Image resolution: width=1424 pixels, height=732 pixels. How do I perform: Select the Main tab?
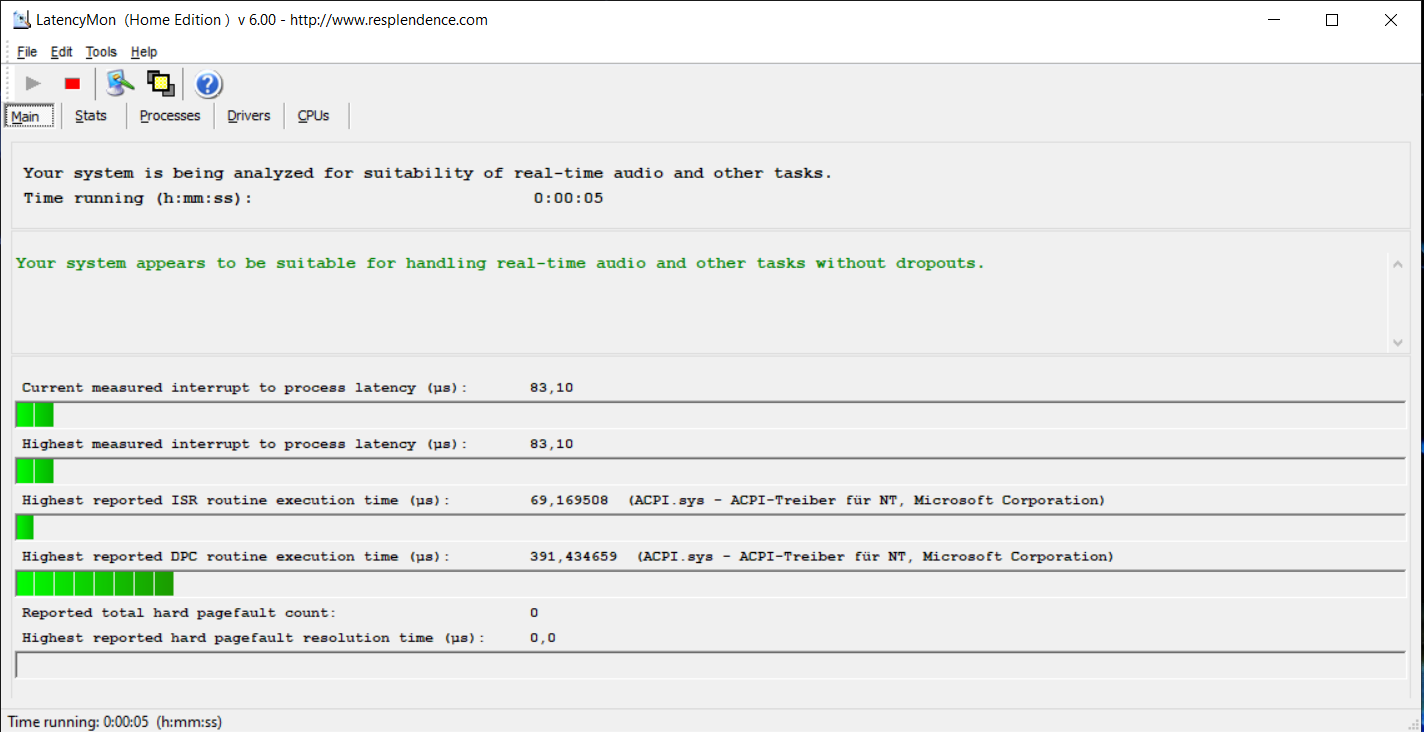tap(25, 116)
